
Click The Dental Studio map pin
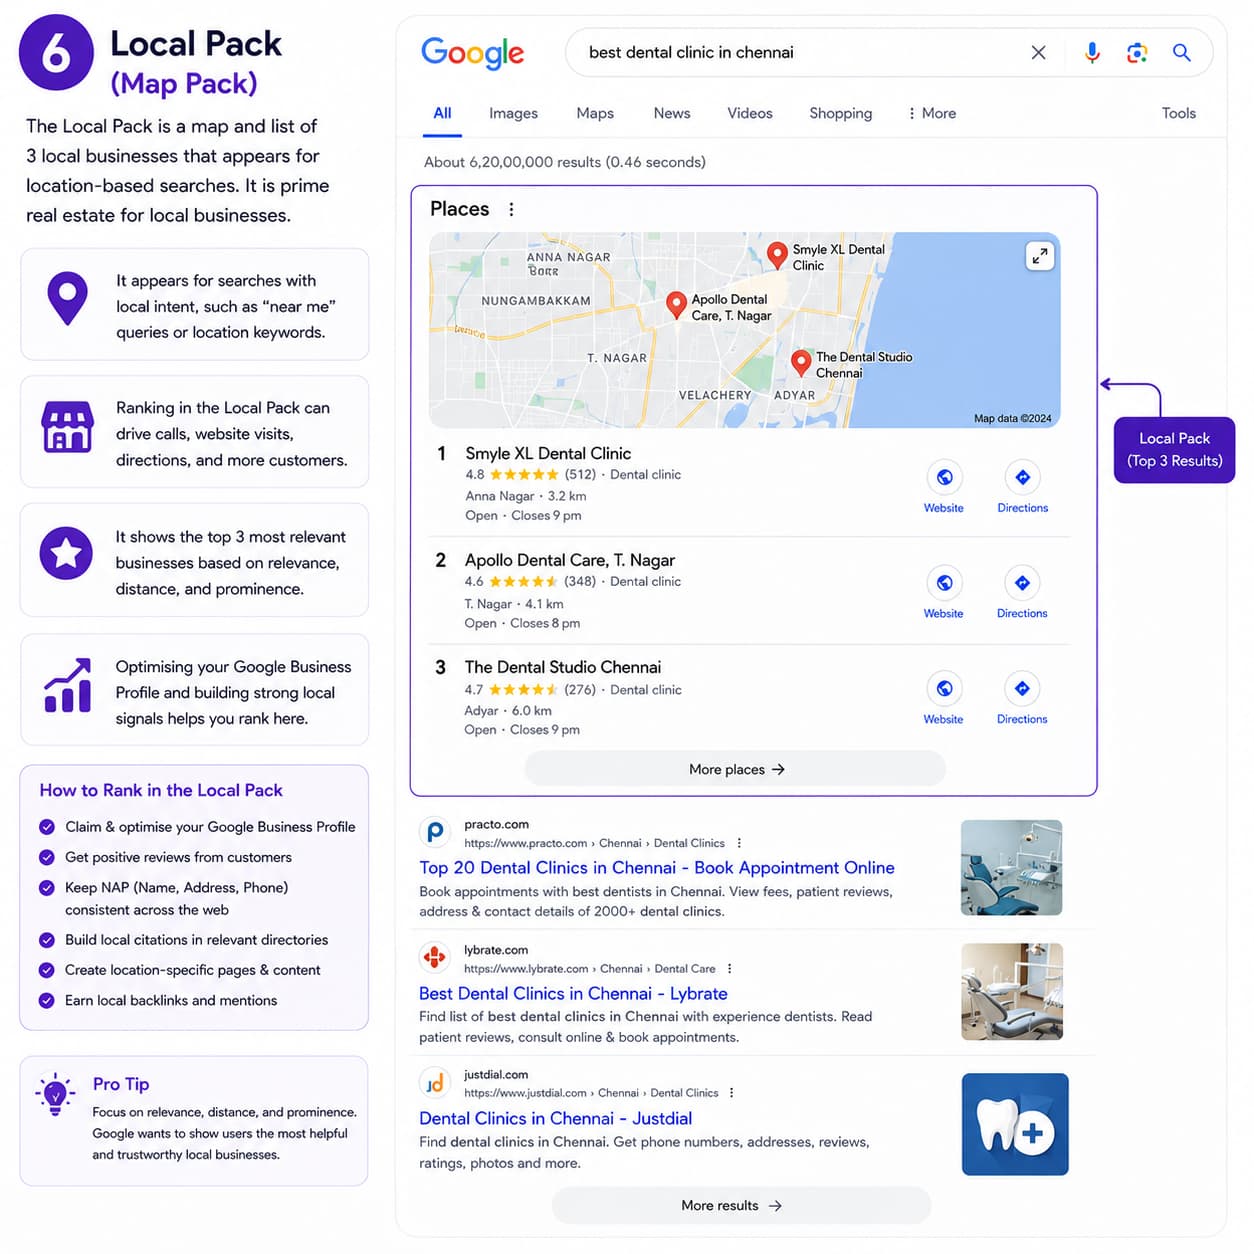point(800,362)
